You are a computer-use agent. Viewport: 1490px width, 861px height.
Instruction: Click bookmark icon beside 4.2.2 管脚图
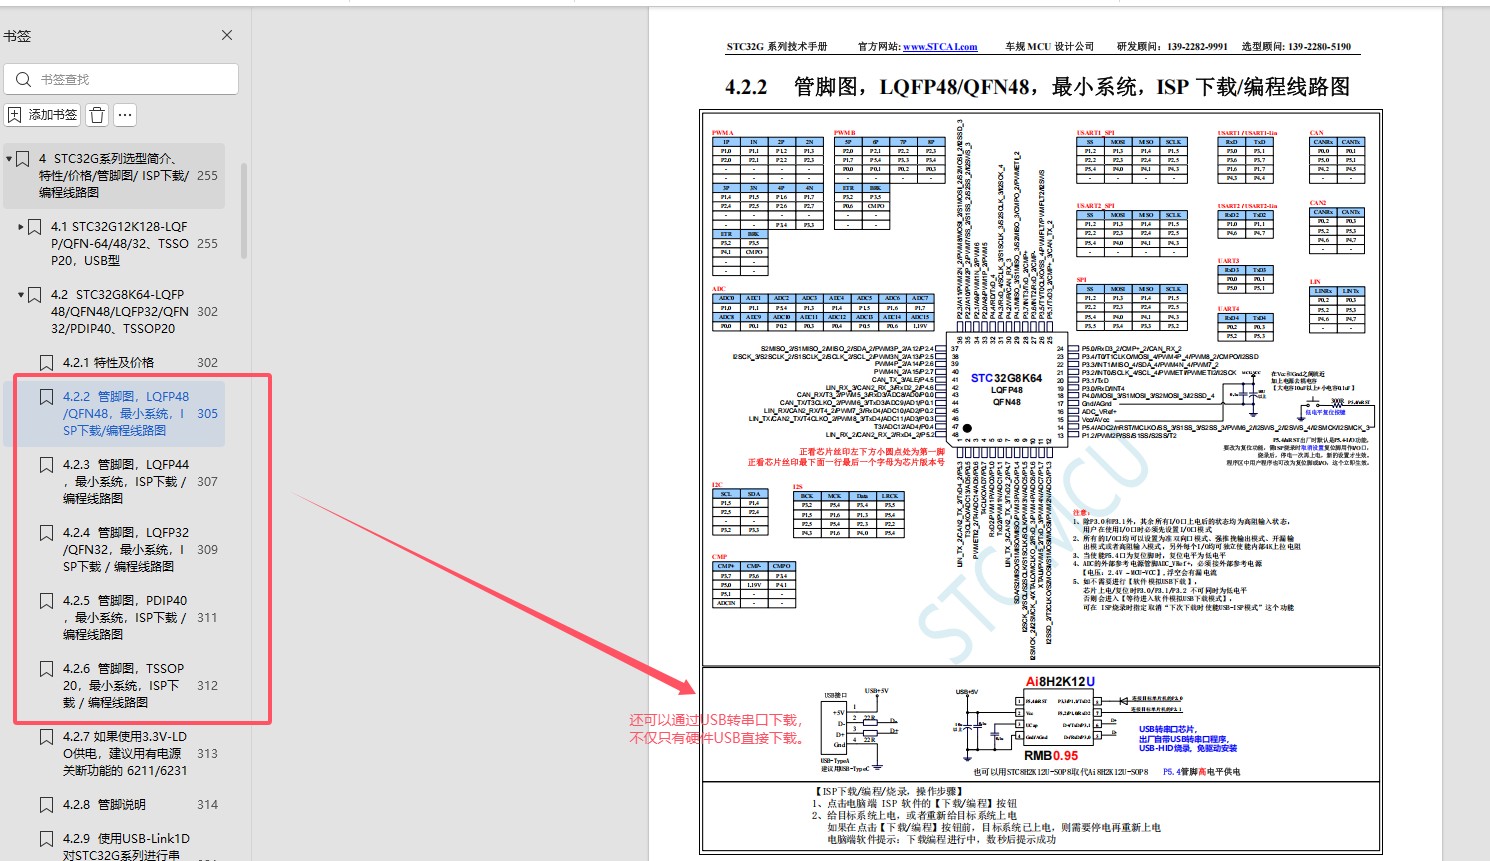[x=46, y=397]
